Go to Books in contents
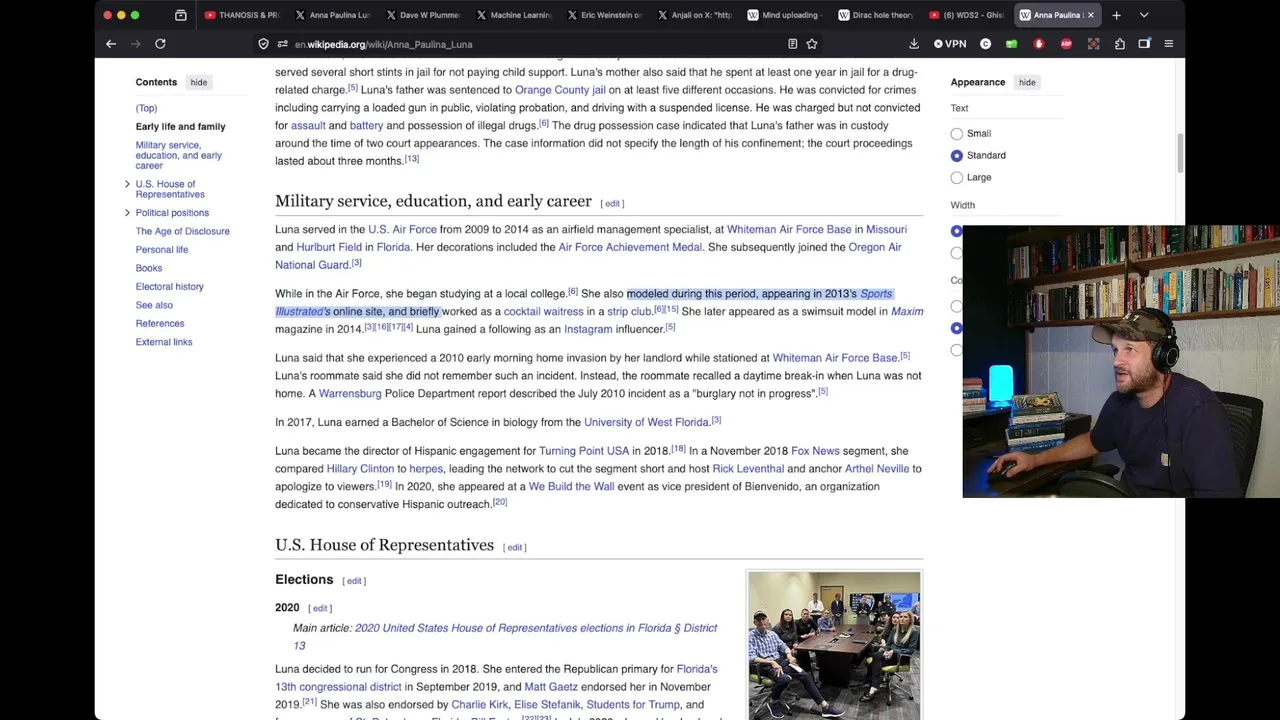The height and width of the screenshot is (720, 1280). [x=148, y=268]
